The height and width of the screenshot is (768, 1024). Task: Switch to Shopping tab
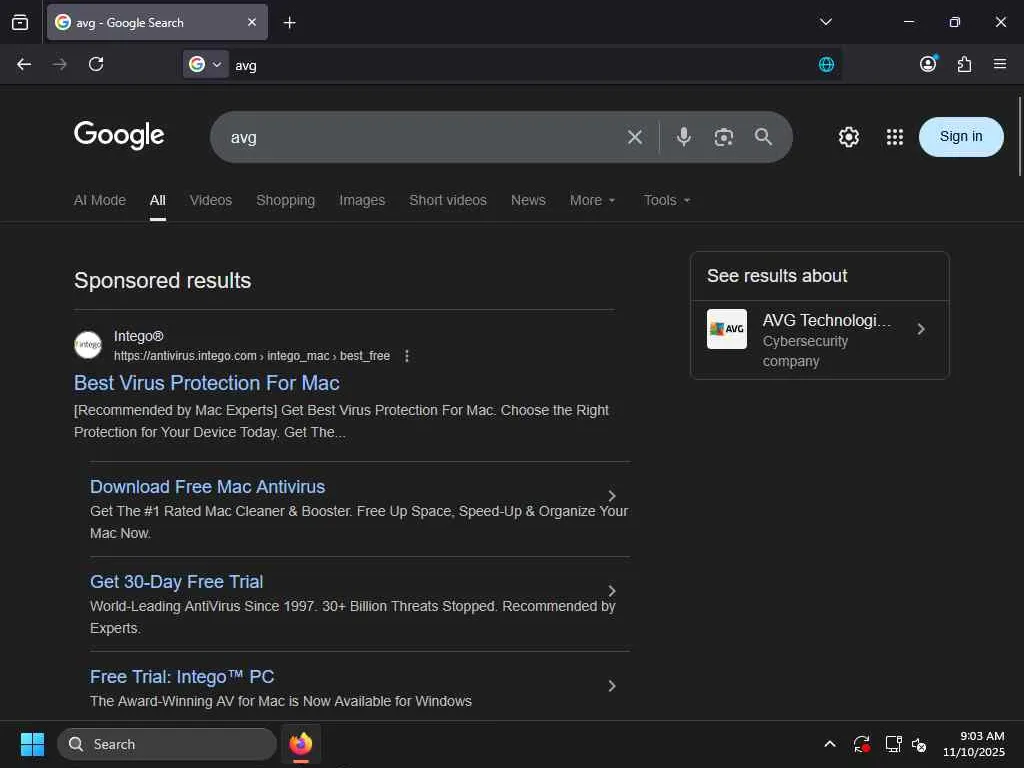point(285,200)
